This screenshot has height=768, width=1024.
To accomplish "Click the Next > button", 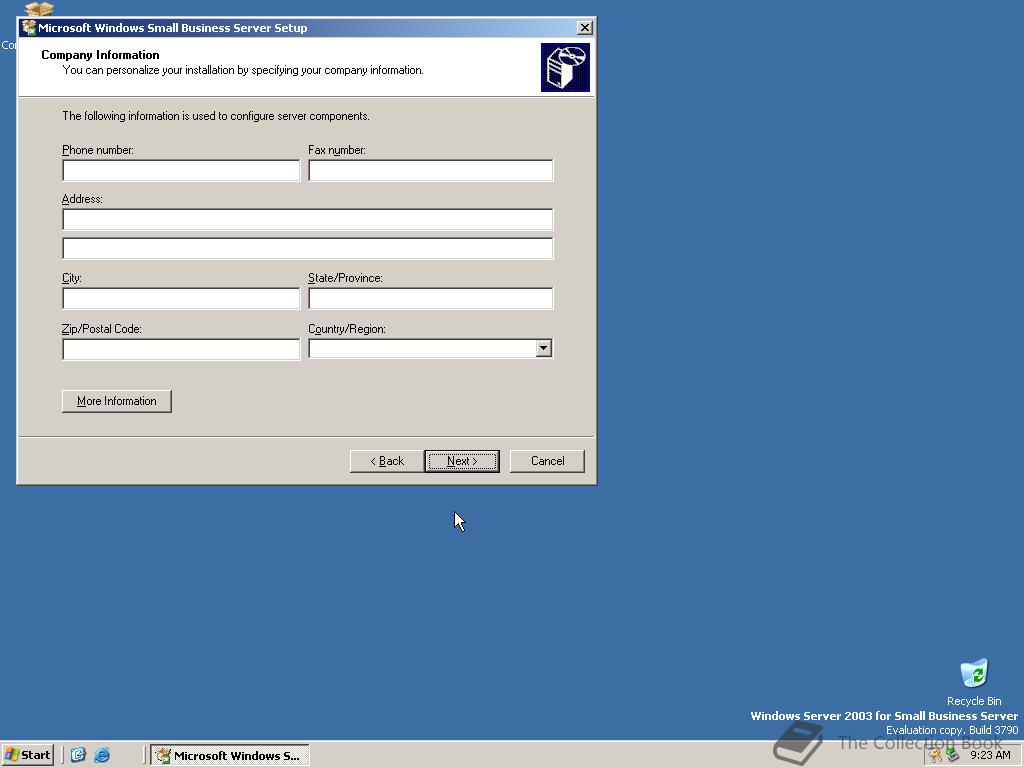I will [x=462, y=461].
